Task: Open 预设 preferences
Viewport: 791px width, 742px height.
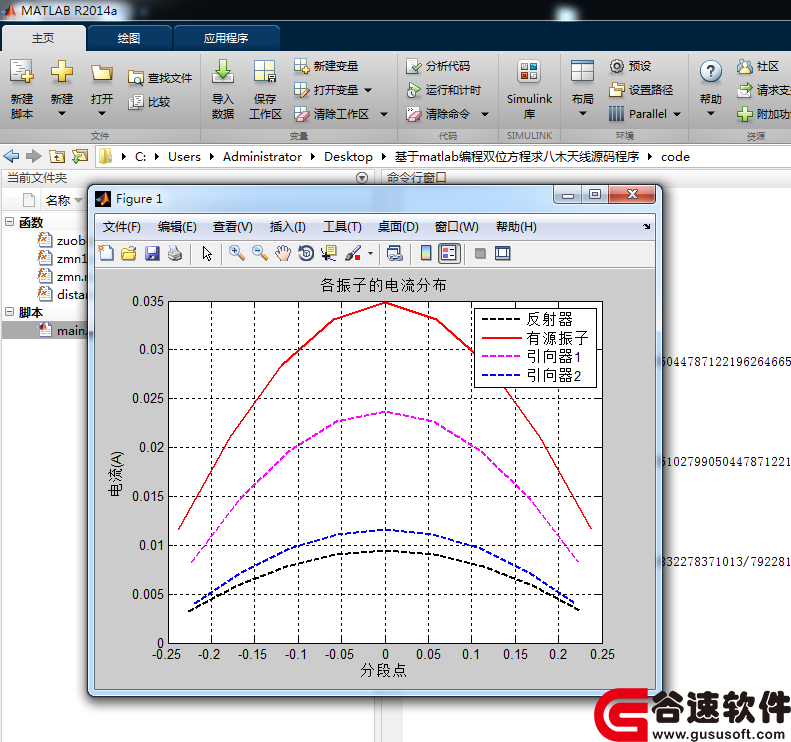Action: [x=630, y=66]
